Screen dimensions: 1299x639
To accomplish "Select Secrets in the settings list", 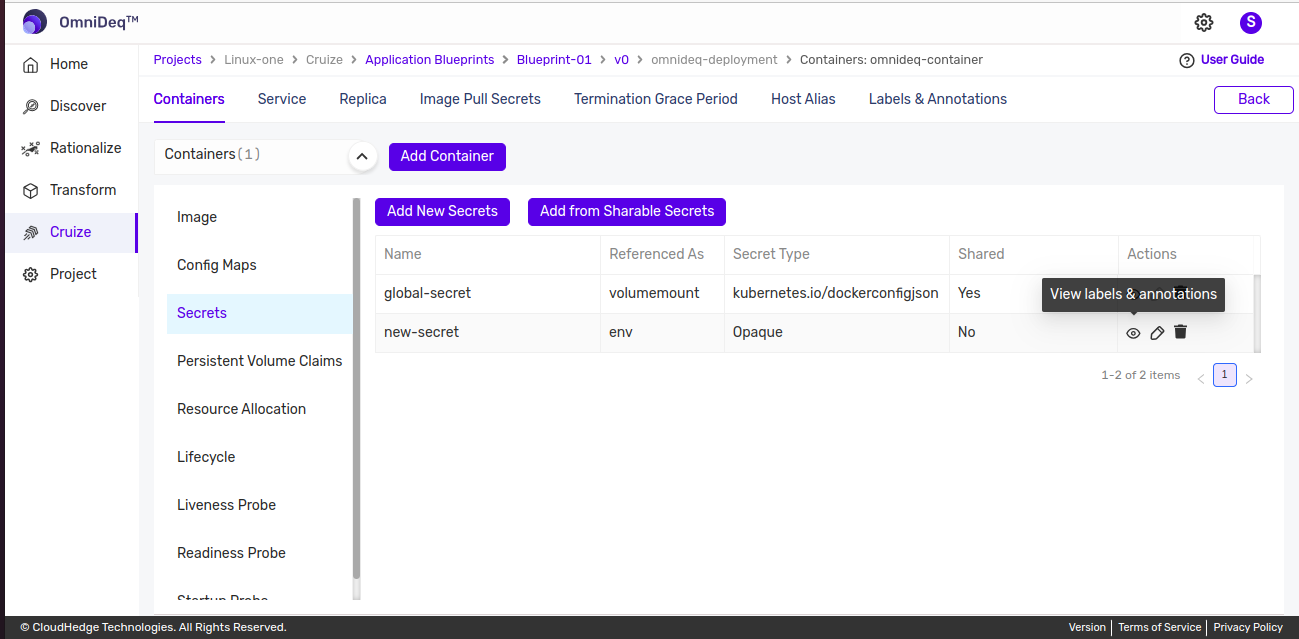I will 260,313.
